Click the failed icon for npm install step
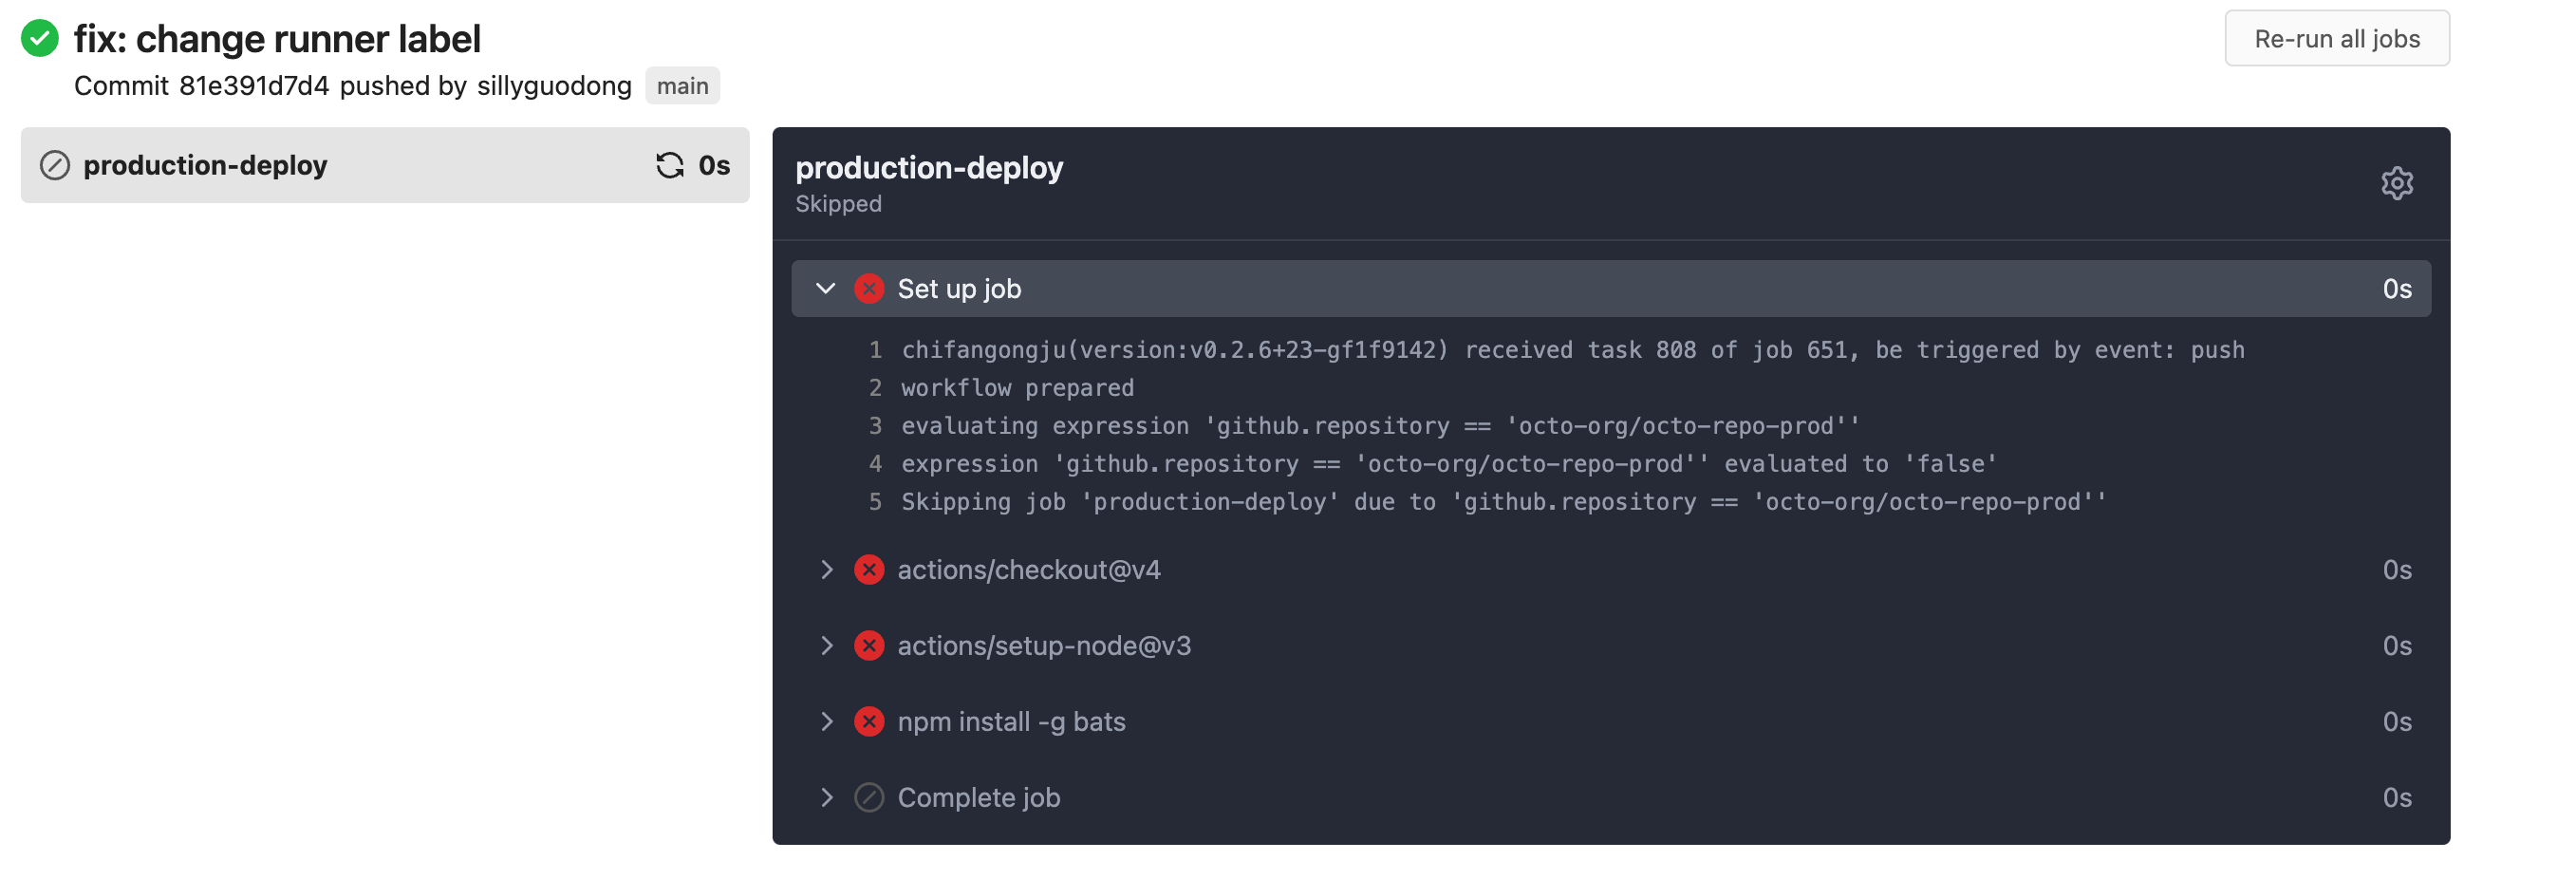This screenshot has width=2576, height=879. click(868, 722)
